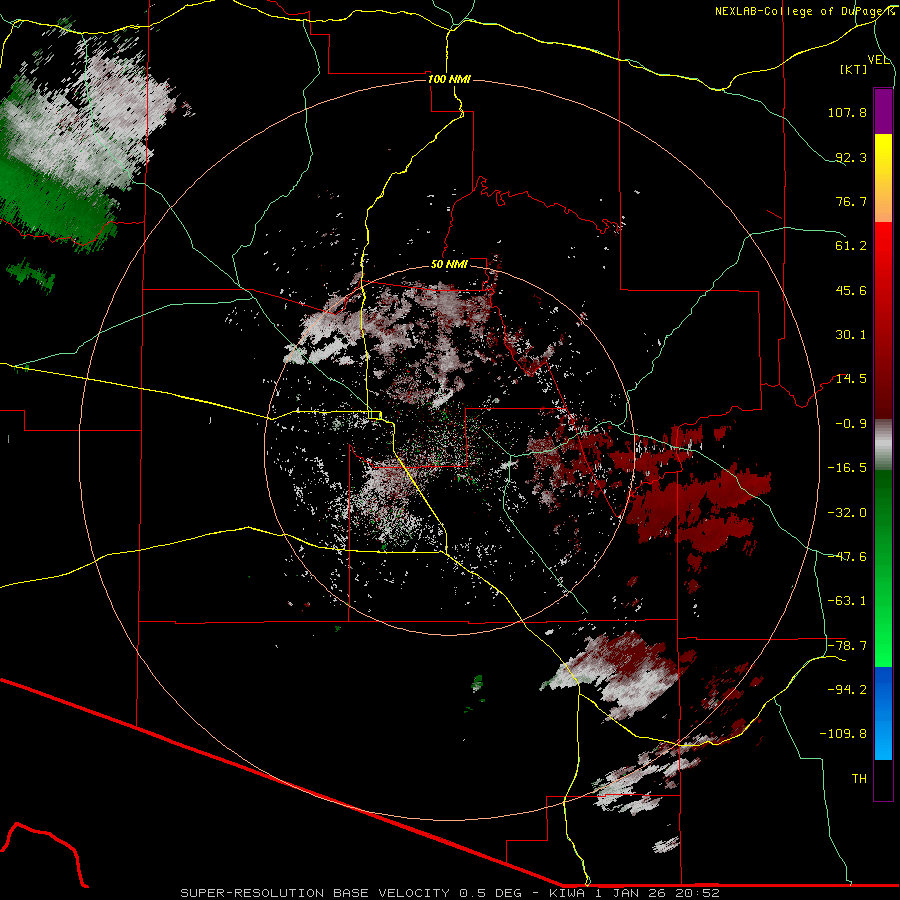Screen dimensions: 900x900
Task: Click the -78.7 value on velocity scale
Action: [847, 646]
